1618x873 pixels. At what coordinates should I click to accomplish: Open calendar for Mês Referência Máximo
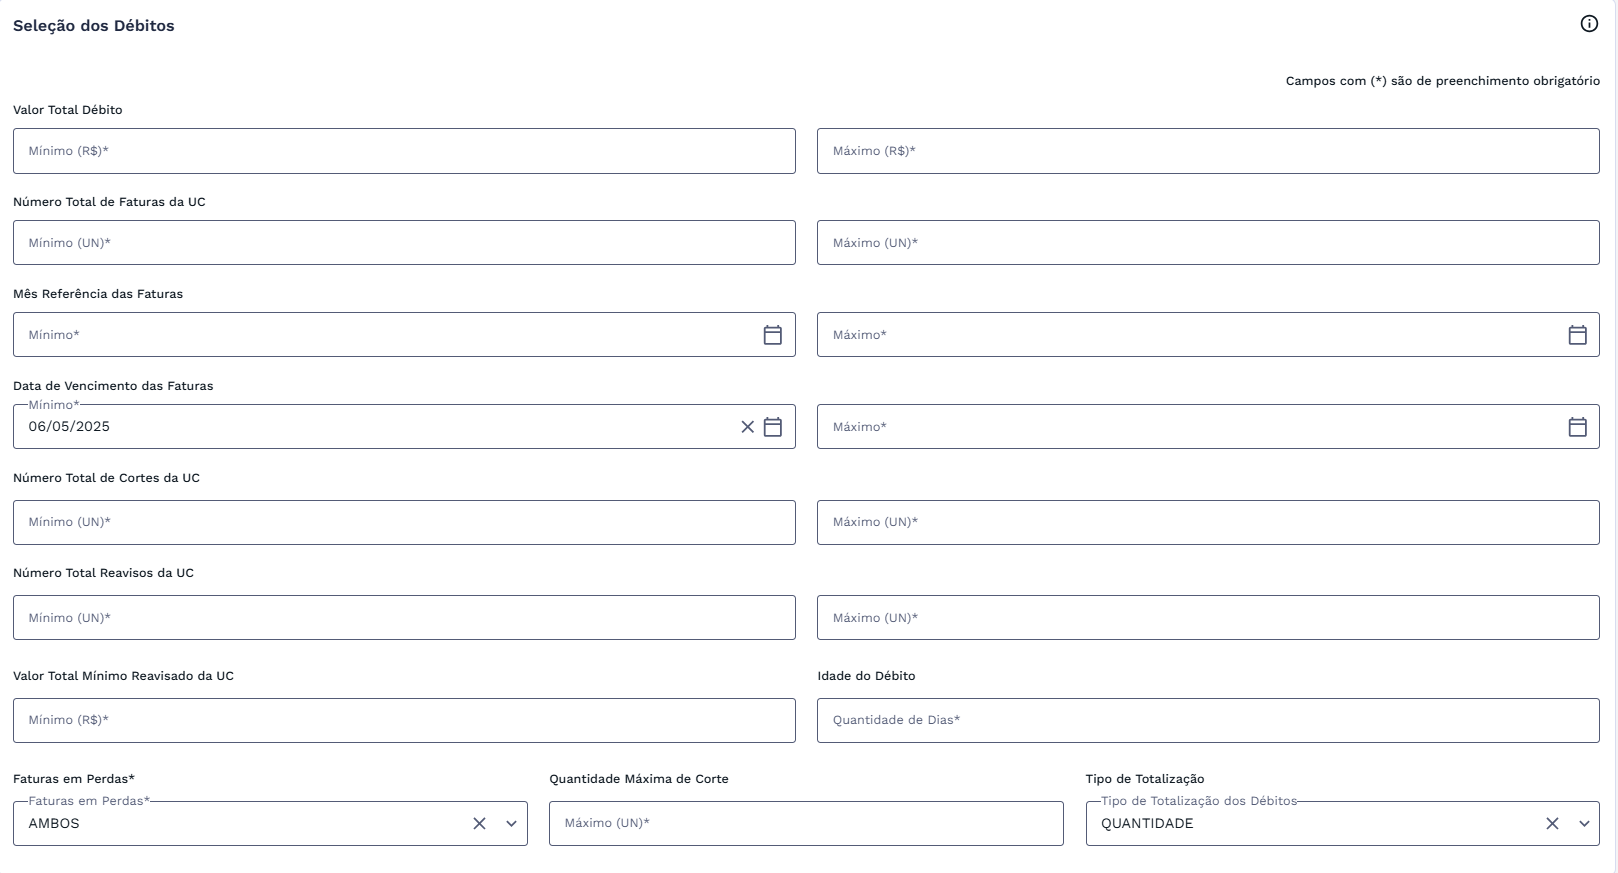pyautogui.click(x=1577, y=335)
